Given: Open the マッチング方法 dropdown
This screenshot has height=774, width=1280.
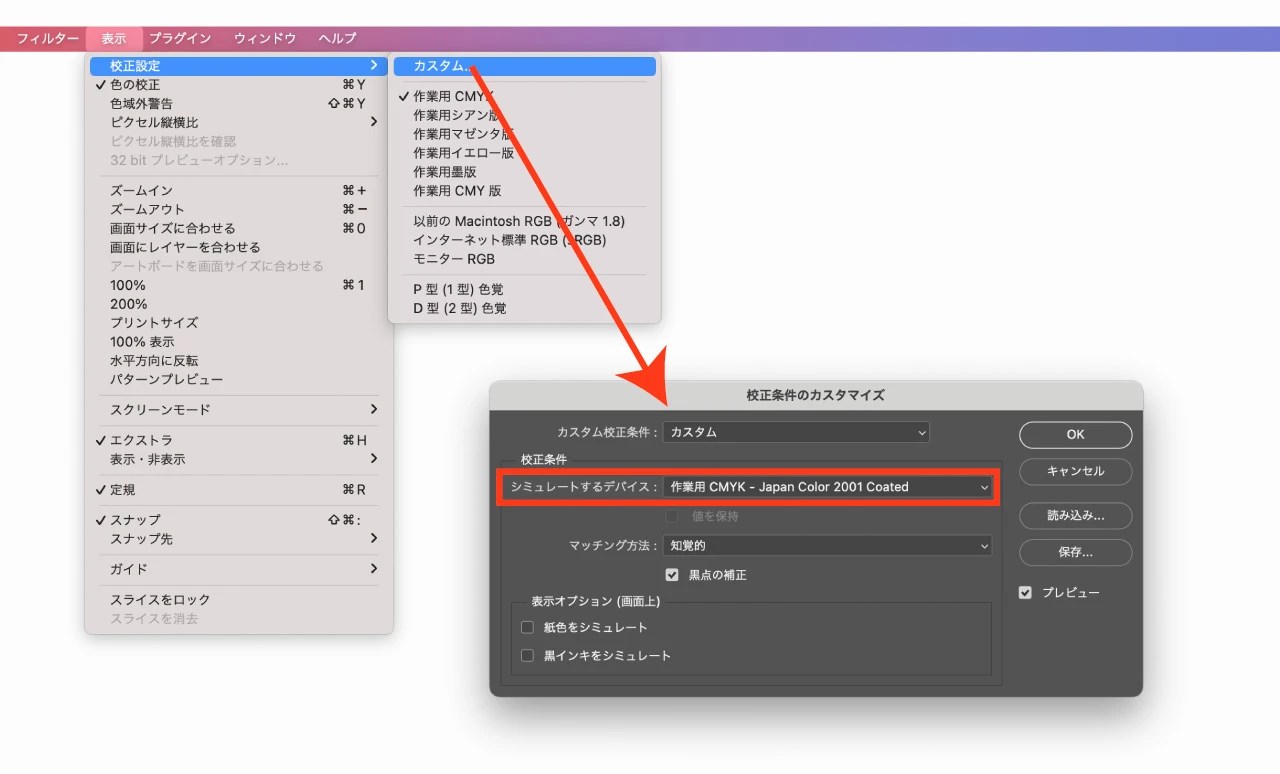Looking at the screenshot, I should [828, 547].
